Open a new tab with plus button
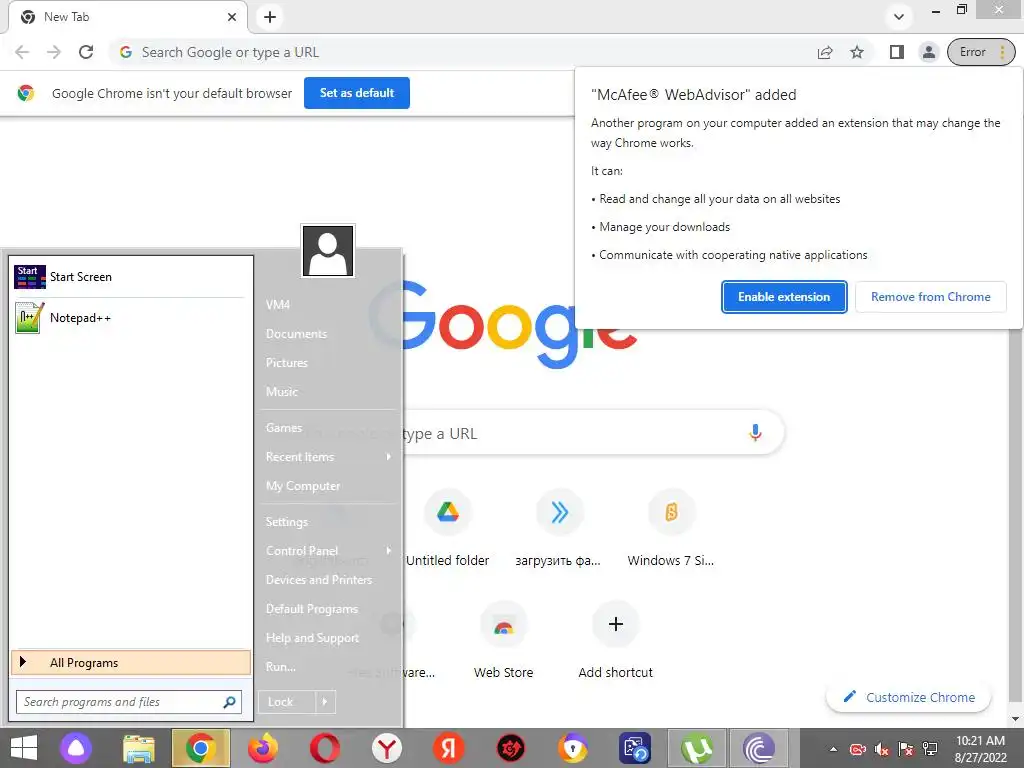The height and width of the screenshot is (768, 1024). [x=270, y=17]
